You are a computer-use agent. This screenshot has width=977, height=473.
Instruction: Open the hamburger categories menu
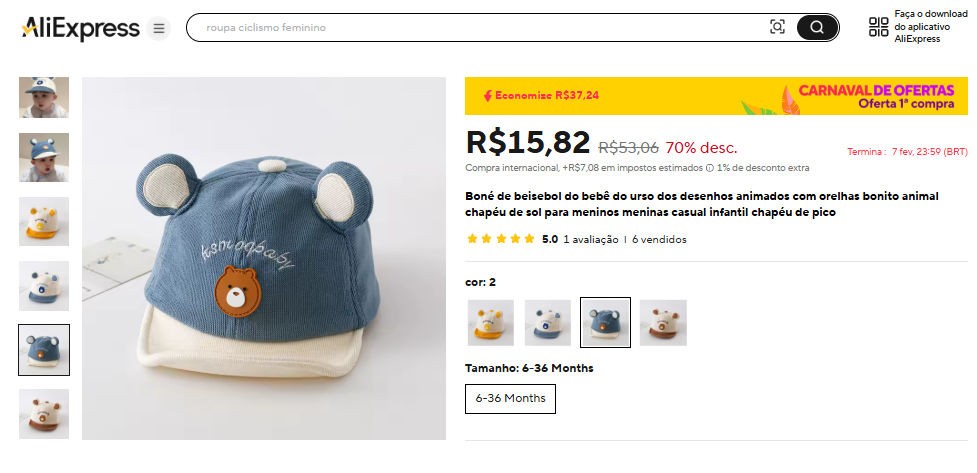point(159,28)
